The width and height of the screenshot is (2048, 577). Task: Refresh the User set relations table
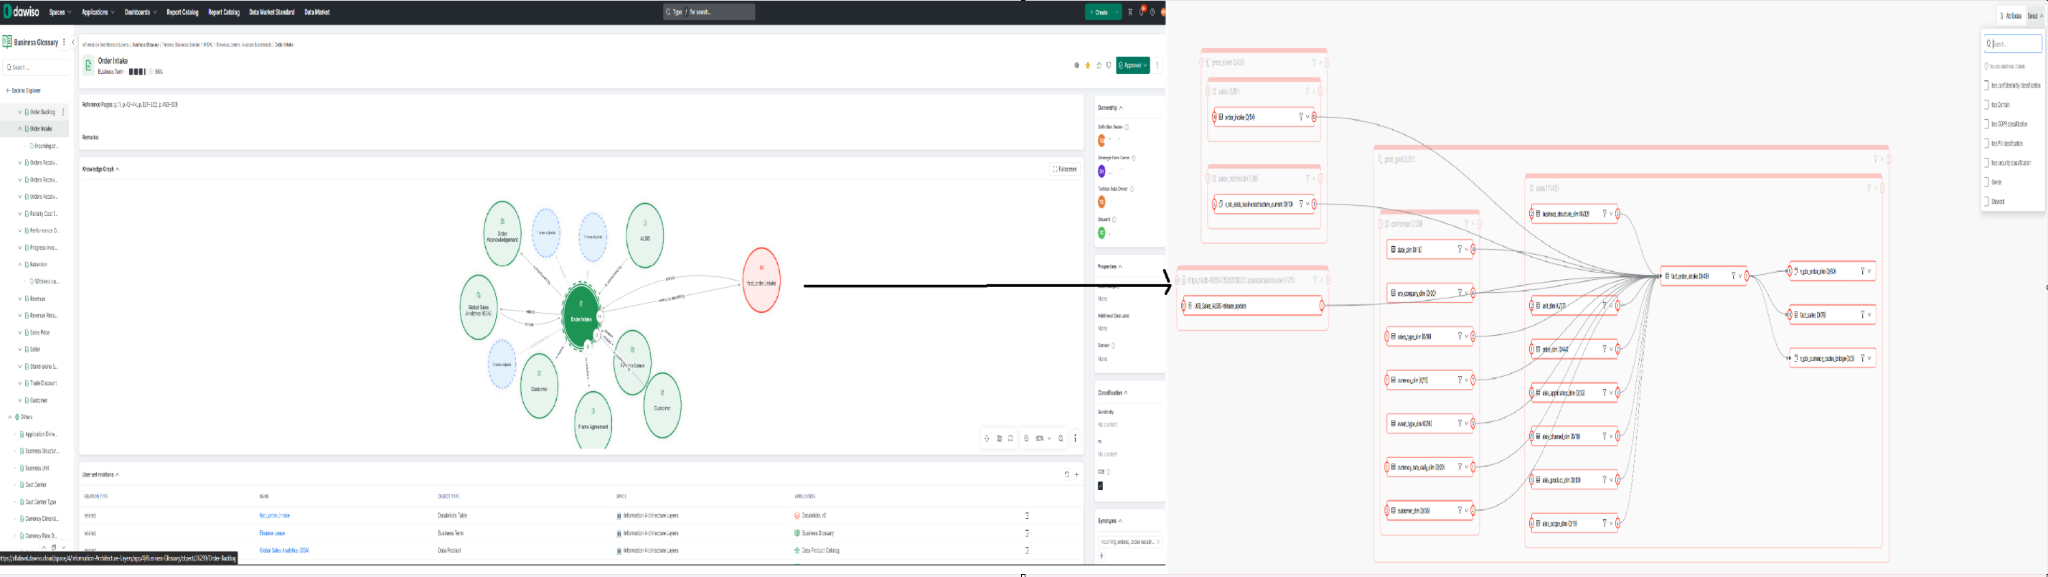pyautogui.click(x=1067, y=474)
